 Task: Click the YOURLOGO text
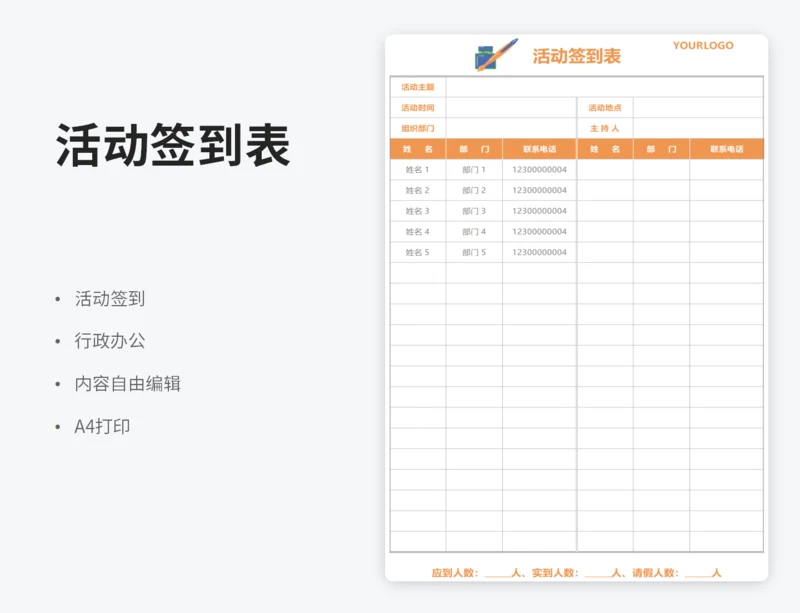tap(703, 45)
